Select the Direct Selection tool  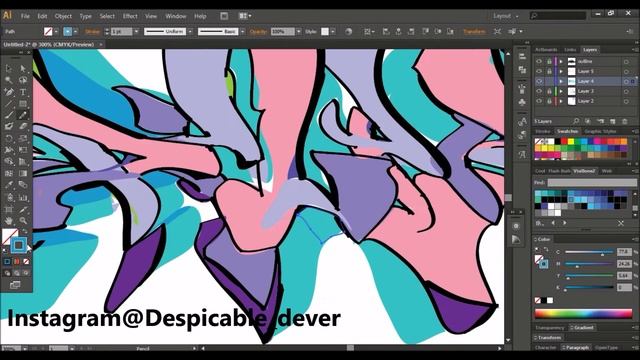23,68
